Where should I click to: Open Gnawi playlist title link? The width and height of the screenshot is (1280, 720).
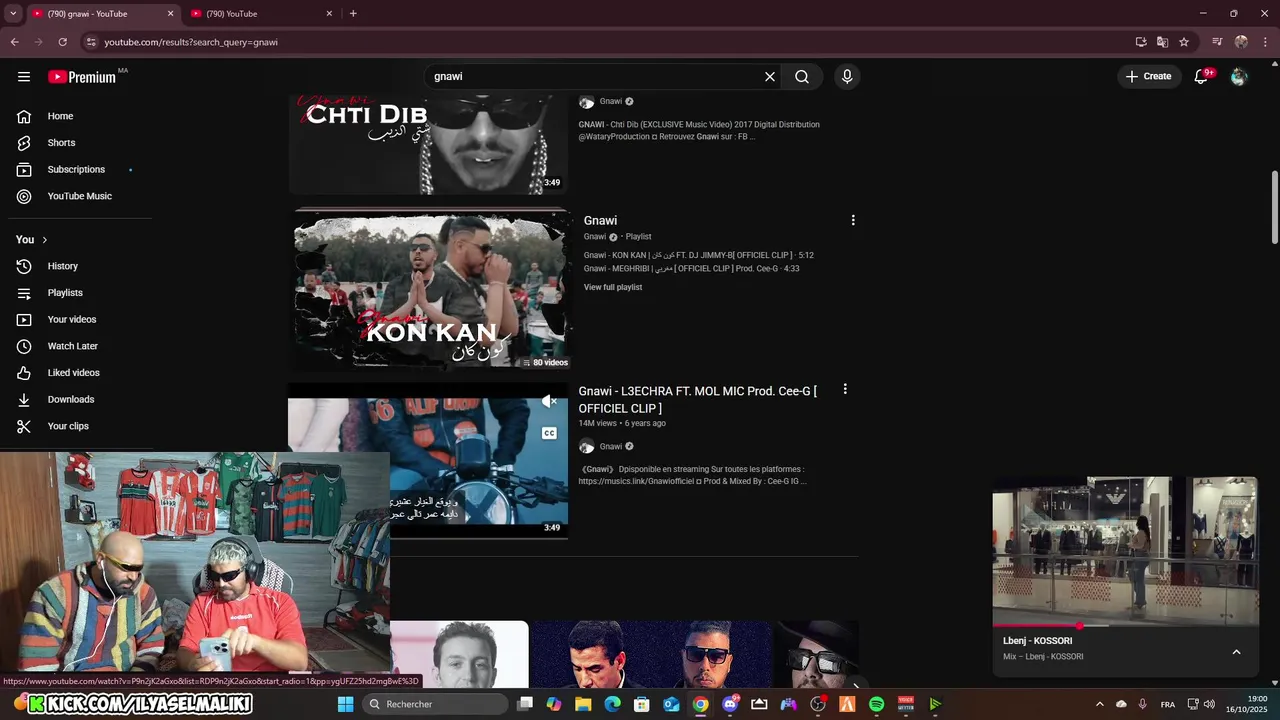click(600, 220)
